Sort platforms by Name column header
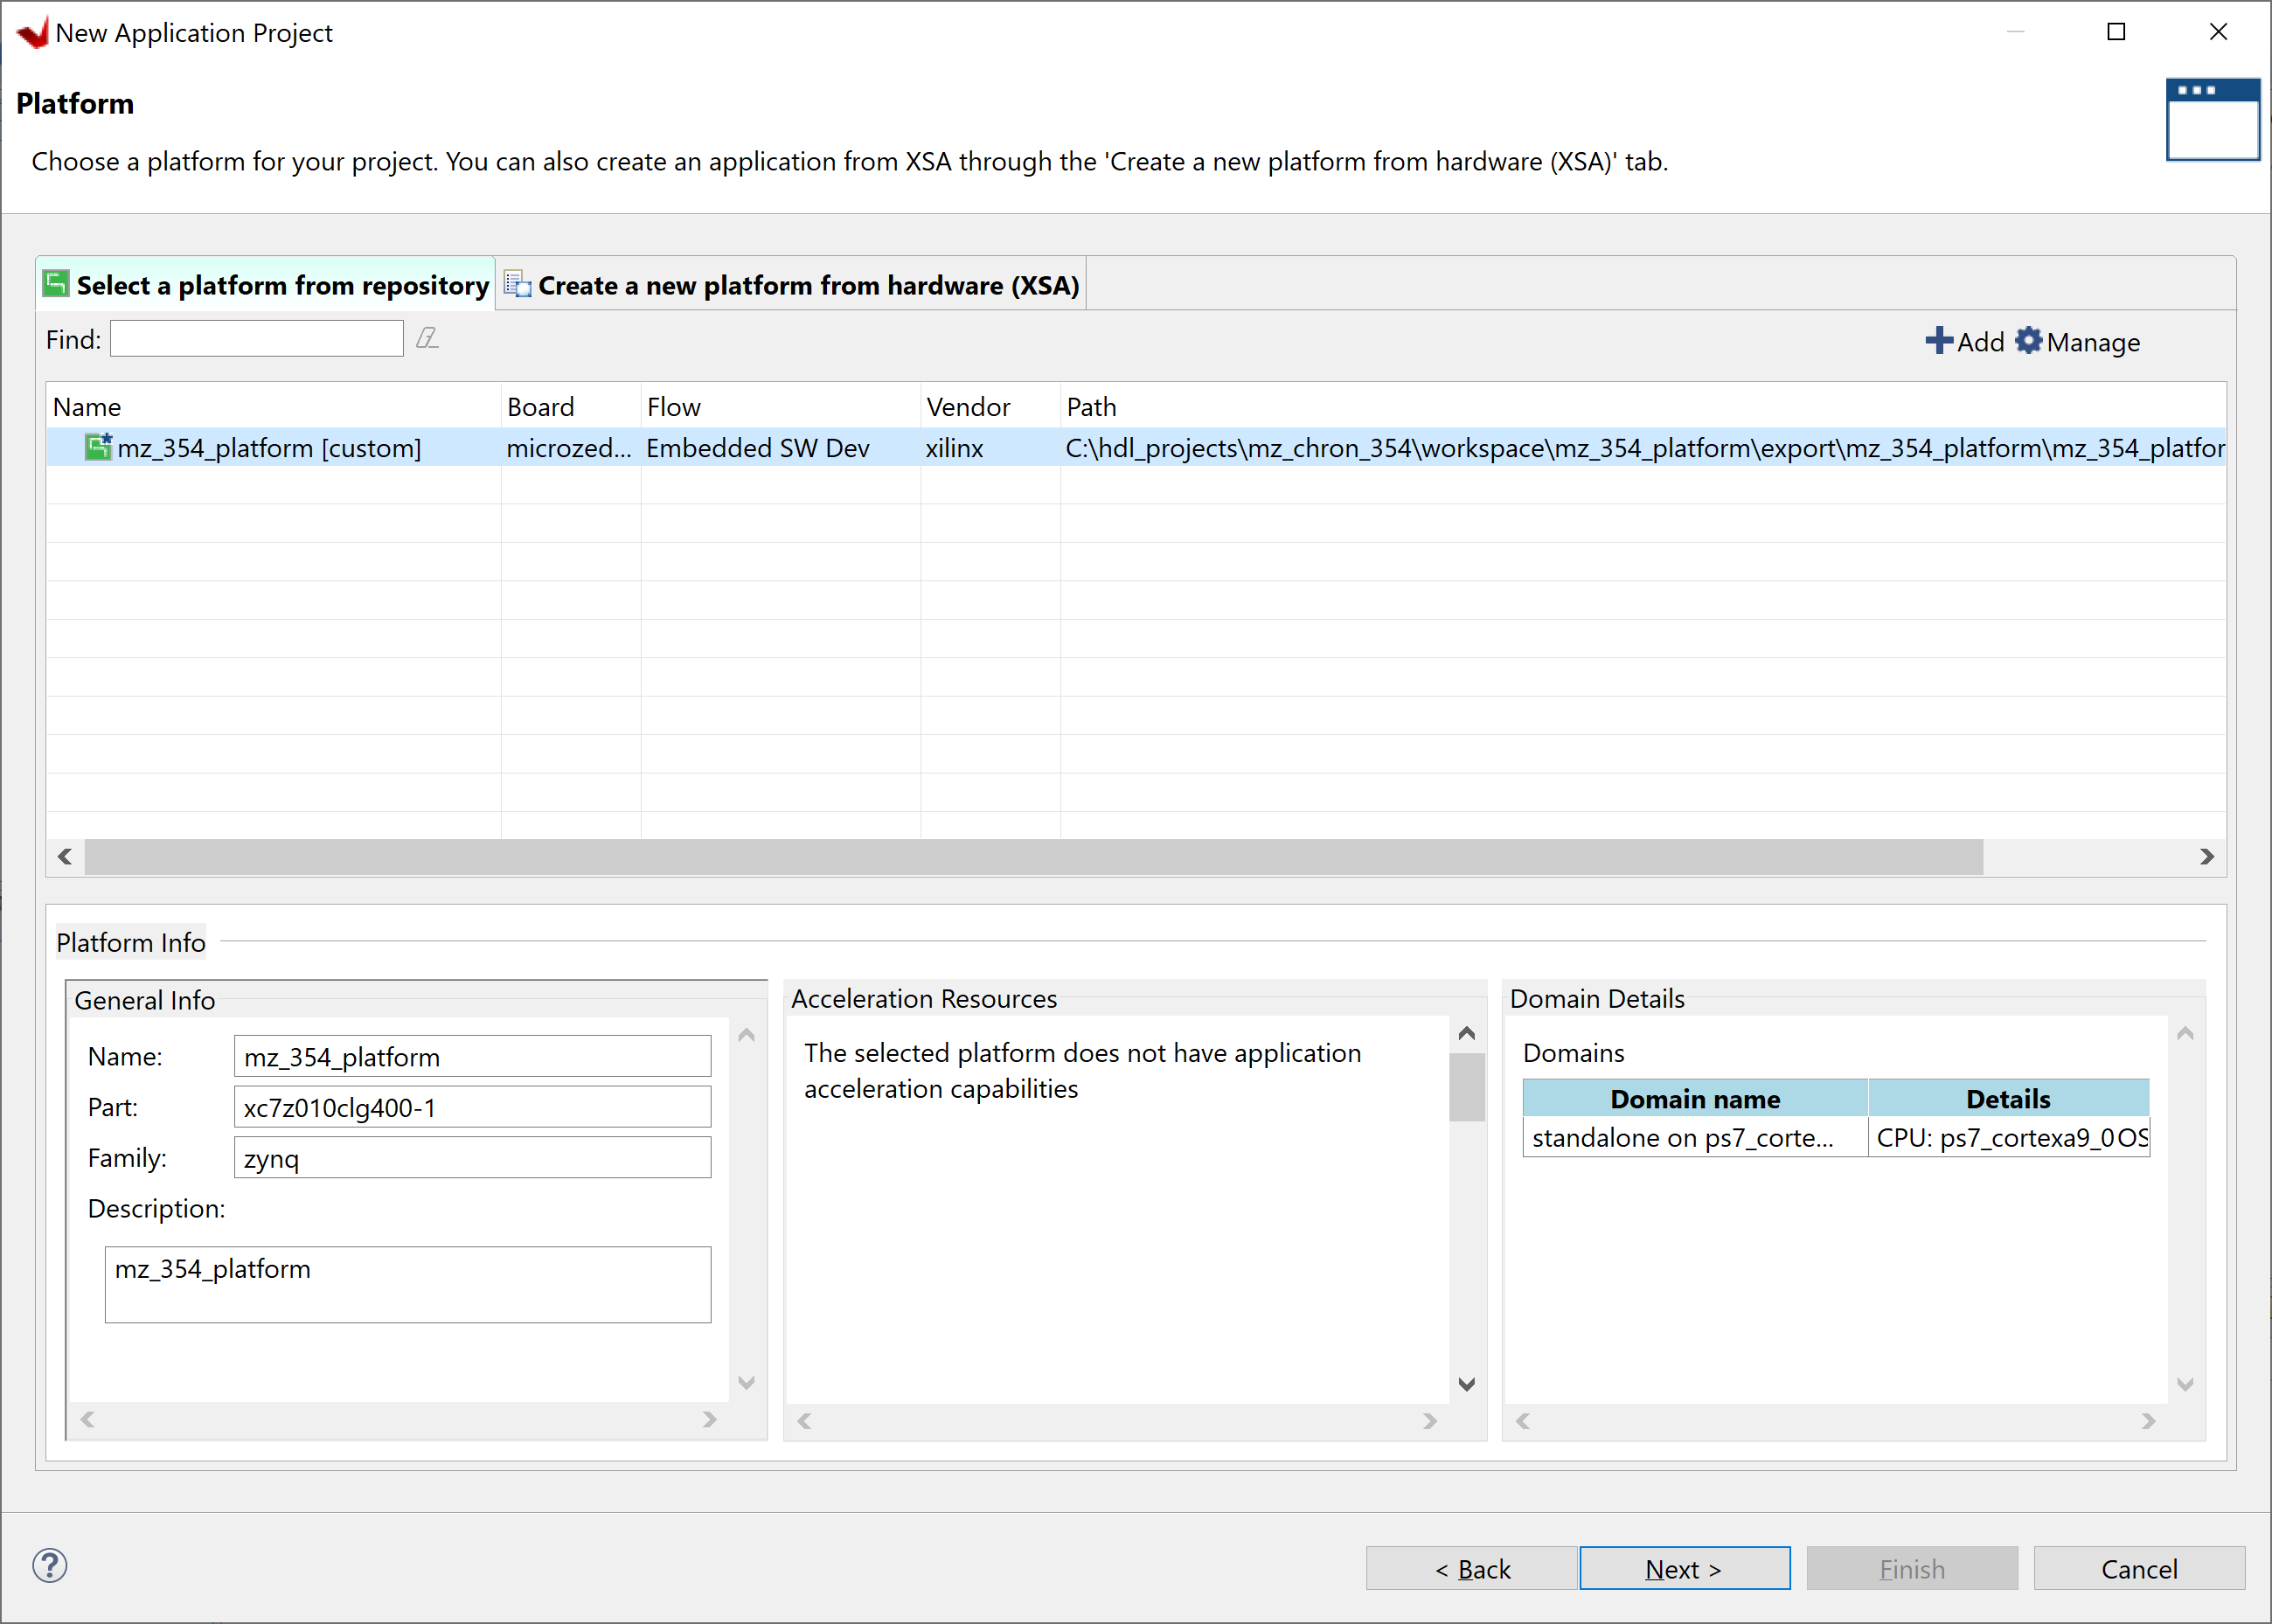 [x=87, y=407]
